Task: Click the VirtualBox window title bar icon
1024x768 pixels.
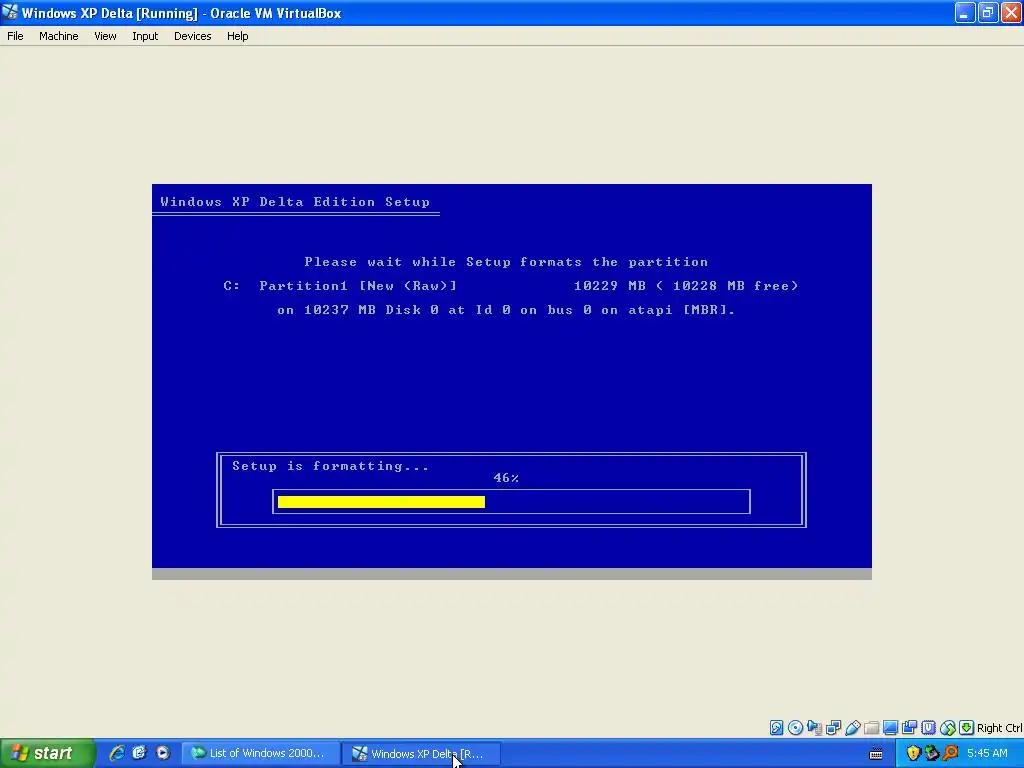Action: pos(10,12)
